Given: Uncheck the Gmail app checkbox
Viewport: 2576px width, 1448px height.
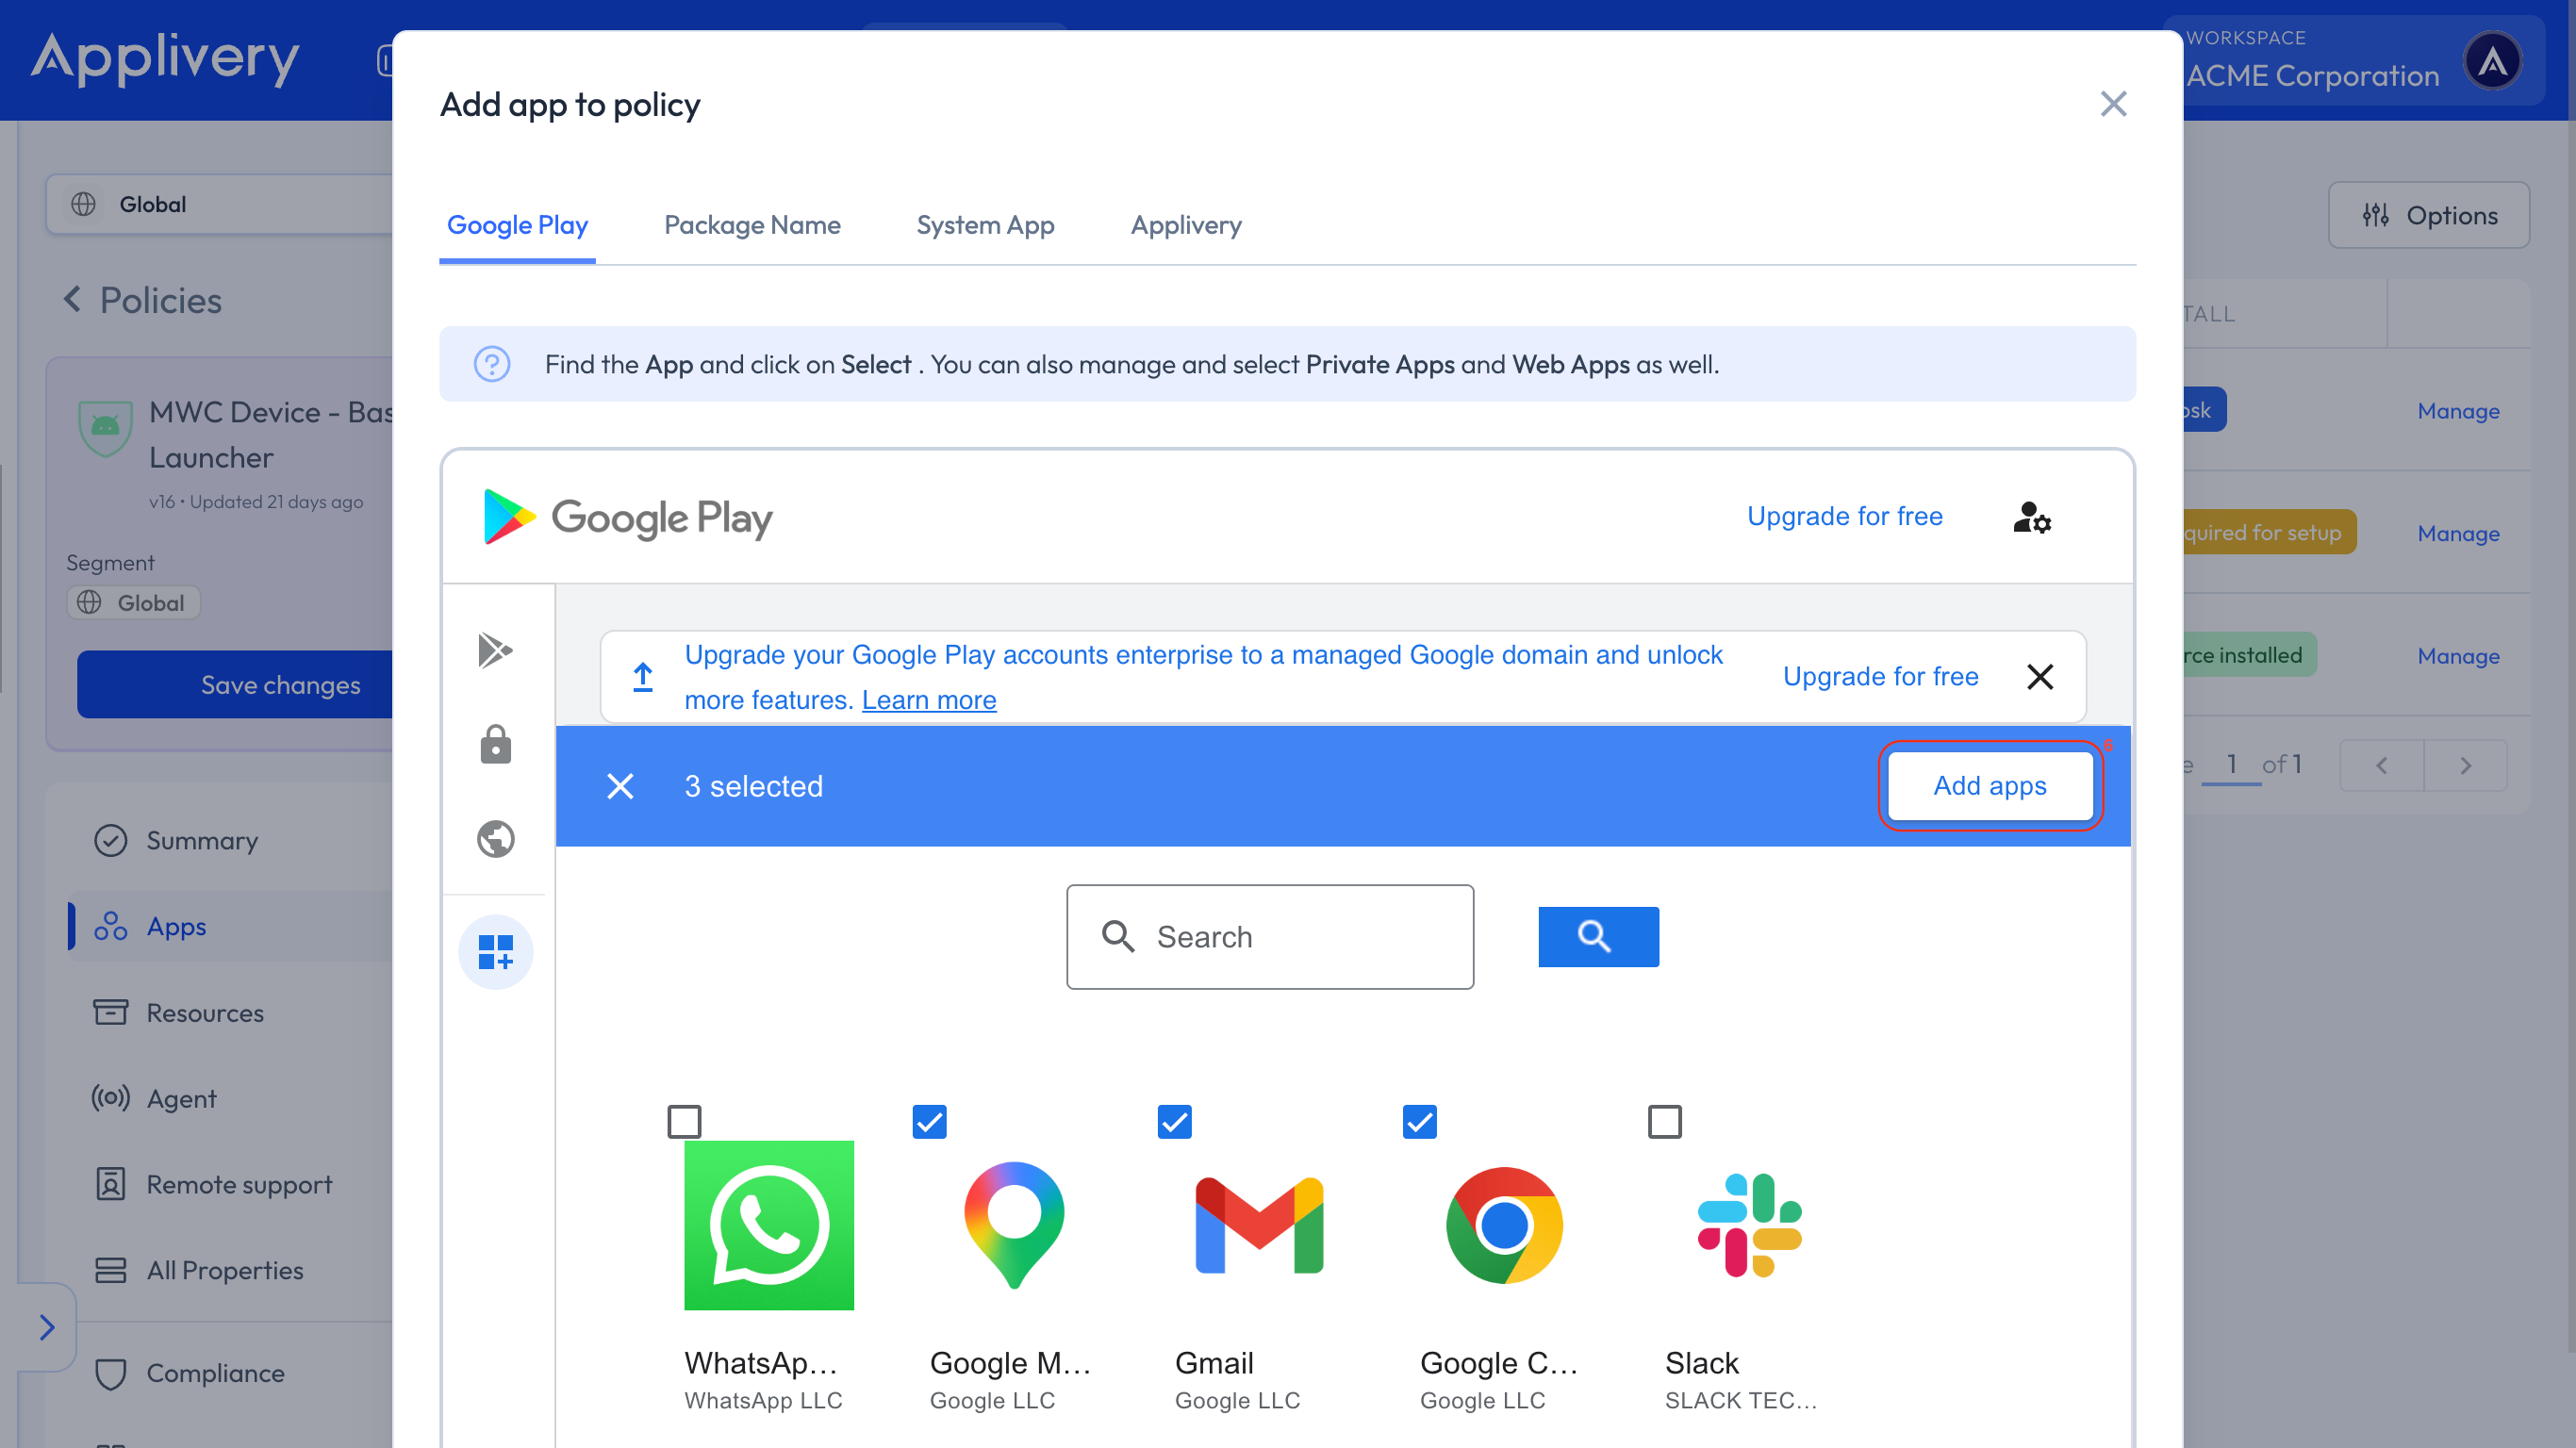Looking at the screenshot, I should coord(1174,1121).
